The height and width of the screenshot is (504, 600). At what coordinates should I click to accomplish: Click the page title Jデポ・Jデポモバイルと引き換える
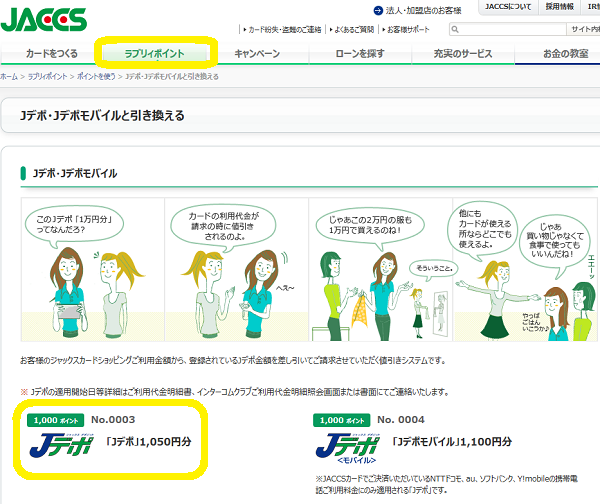pos(102,116)
